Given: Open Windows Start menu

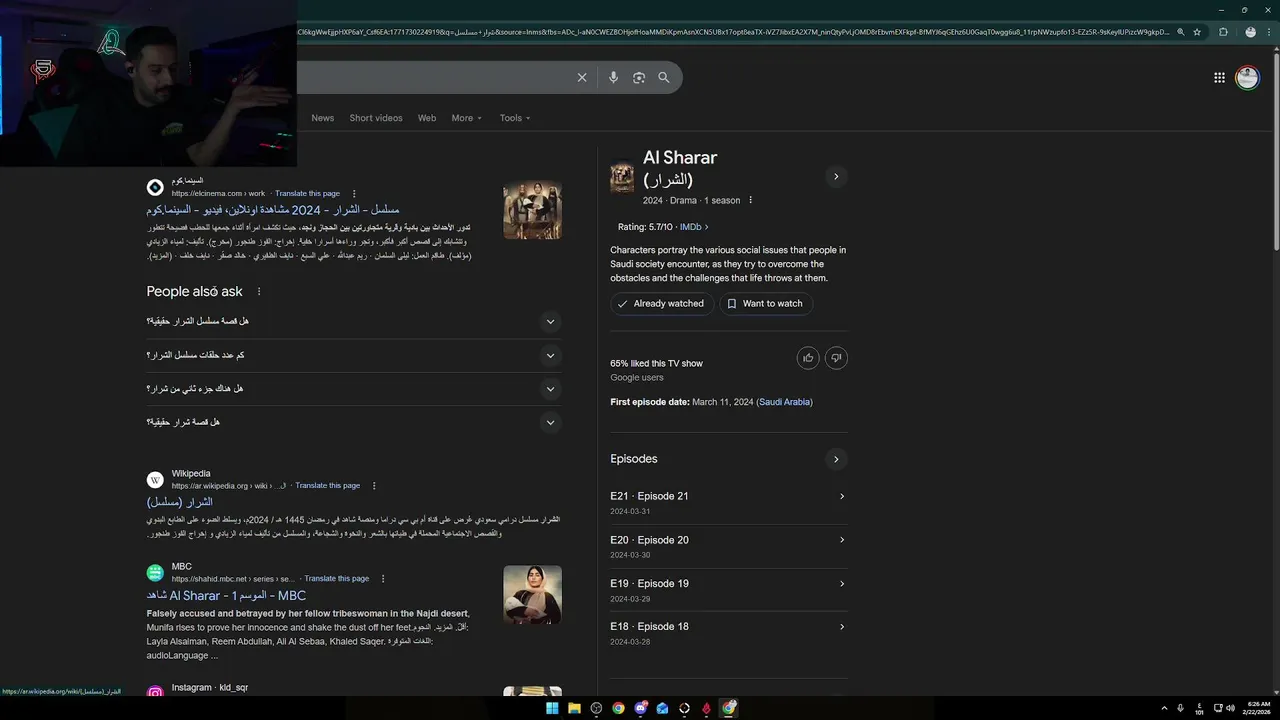Looking at the screenshot, I should [552, 708].
